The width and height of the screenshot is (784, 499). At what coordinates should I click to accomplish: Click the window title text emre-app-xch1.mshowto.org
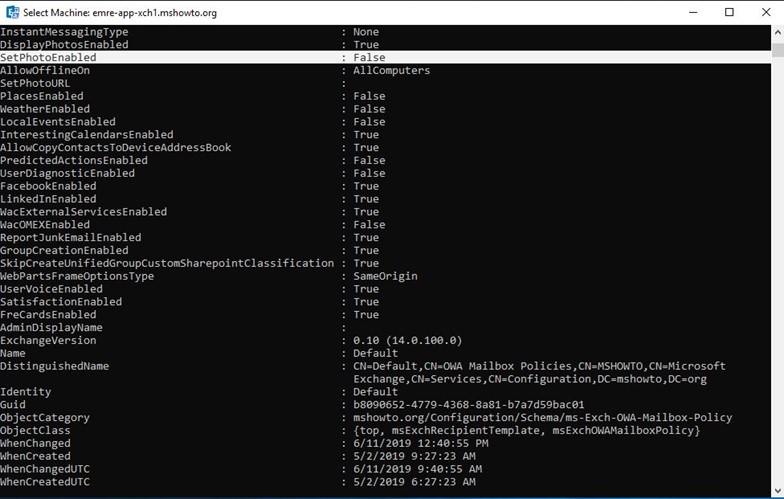(154, 12)
